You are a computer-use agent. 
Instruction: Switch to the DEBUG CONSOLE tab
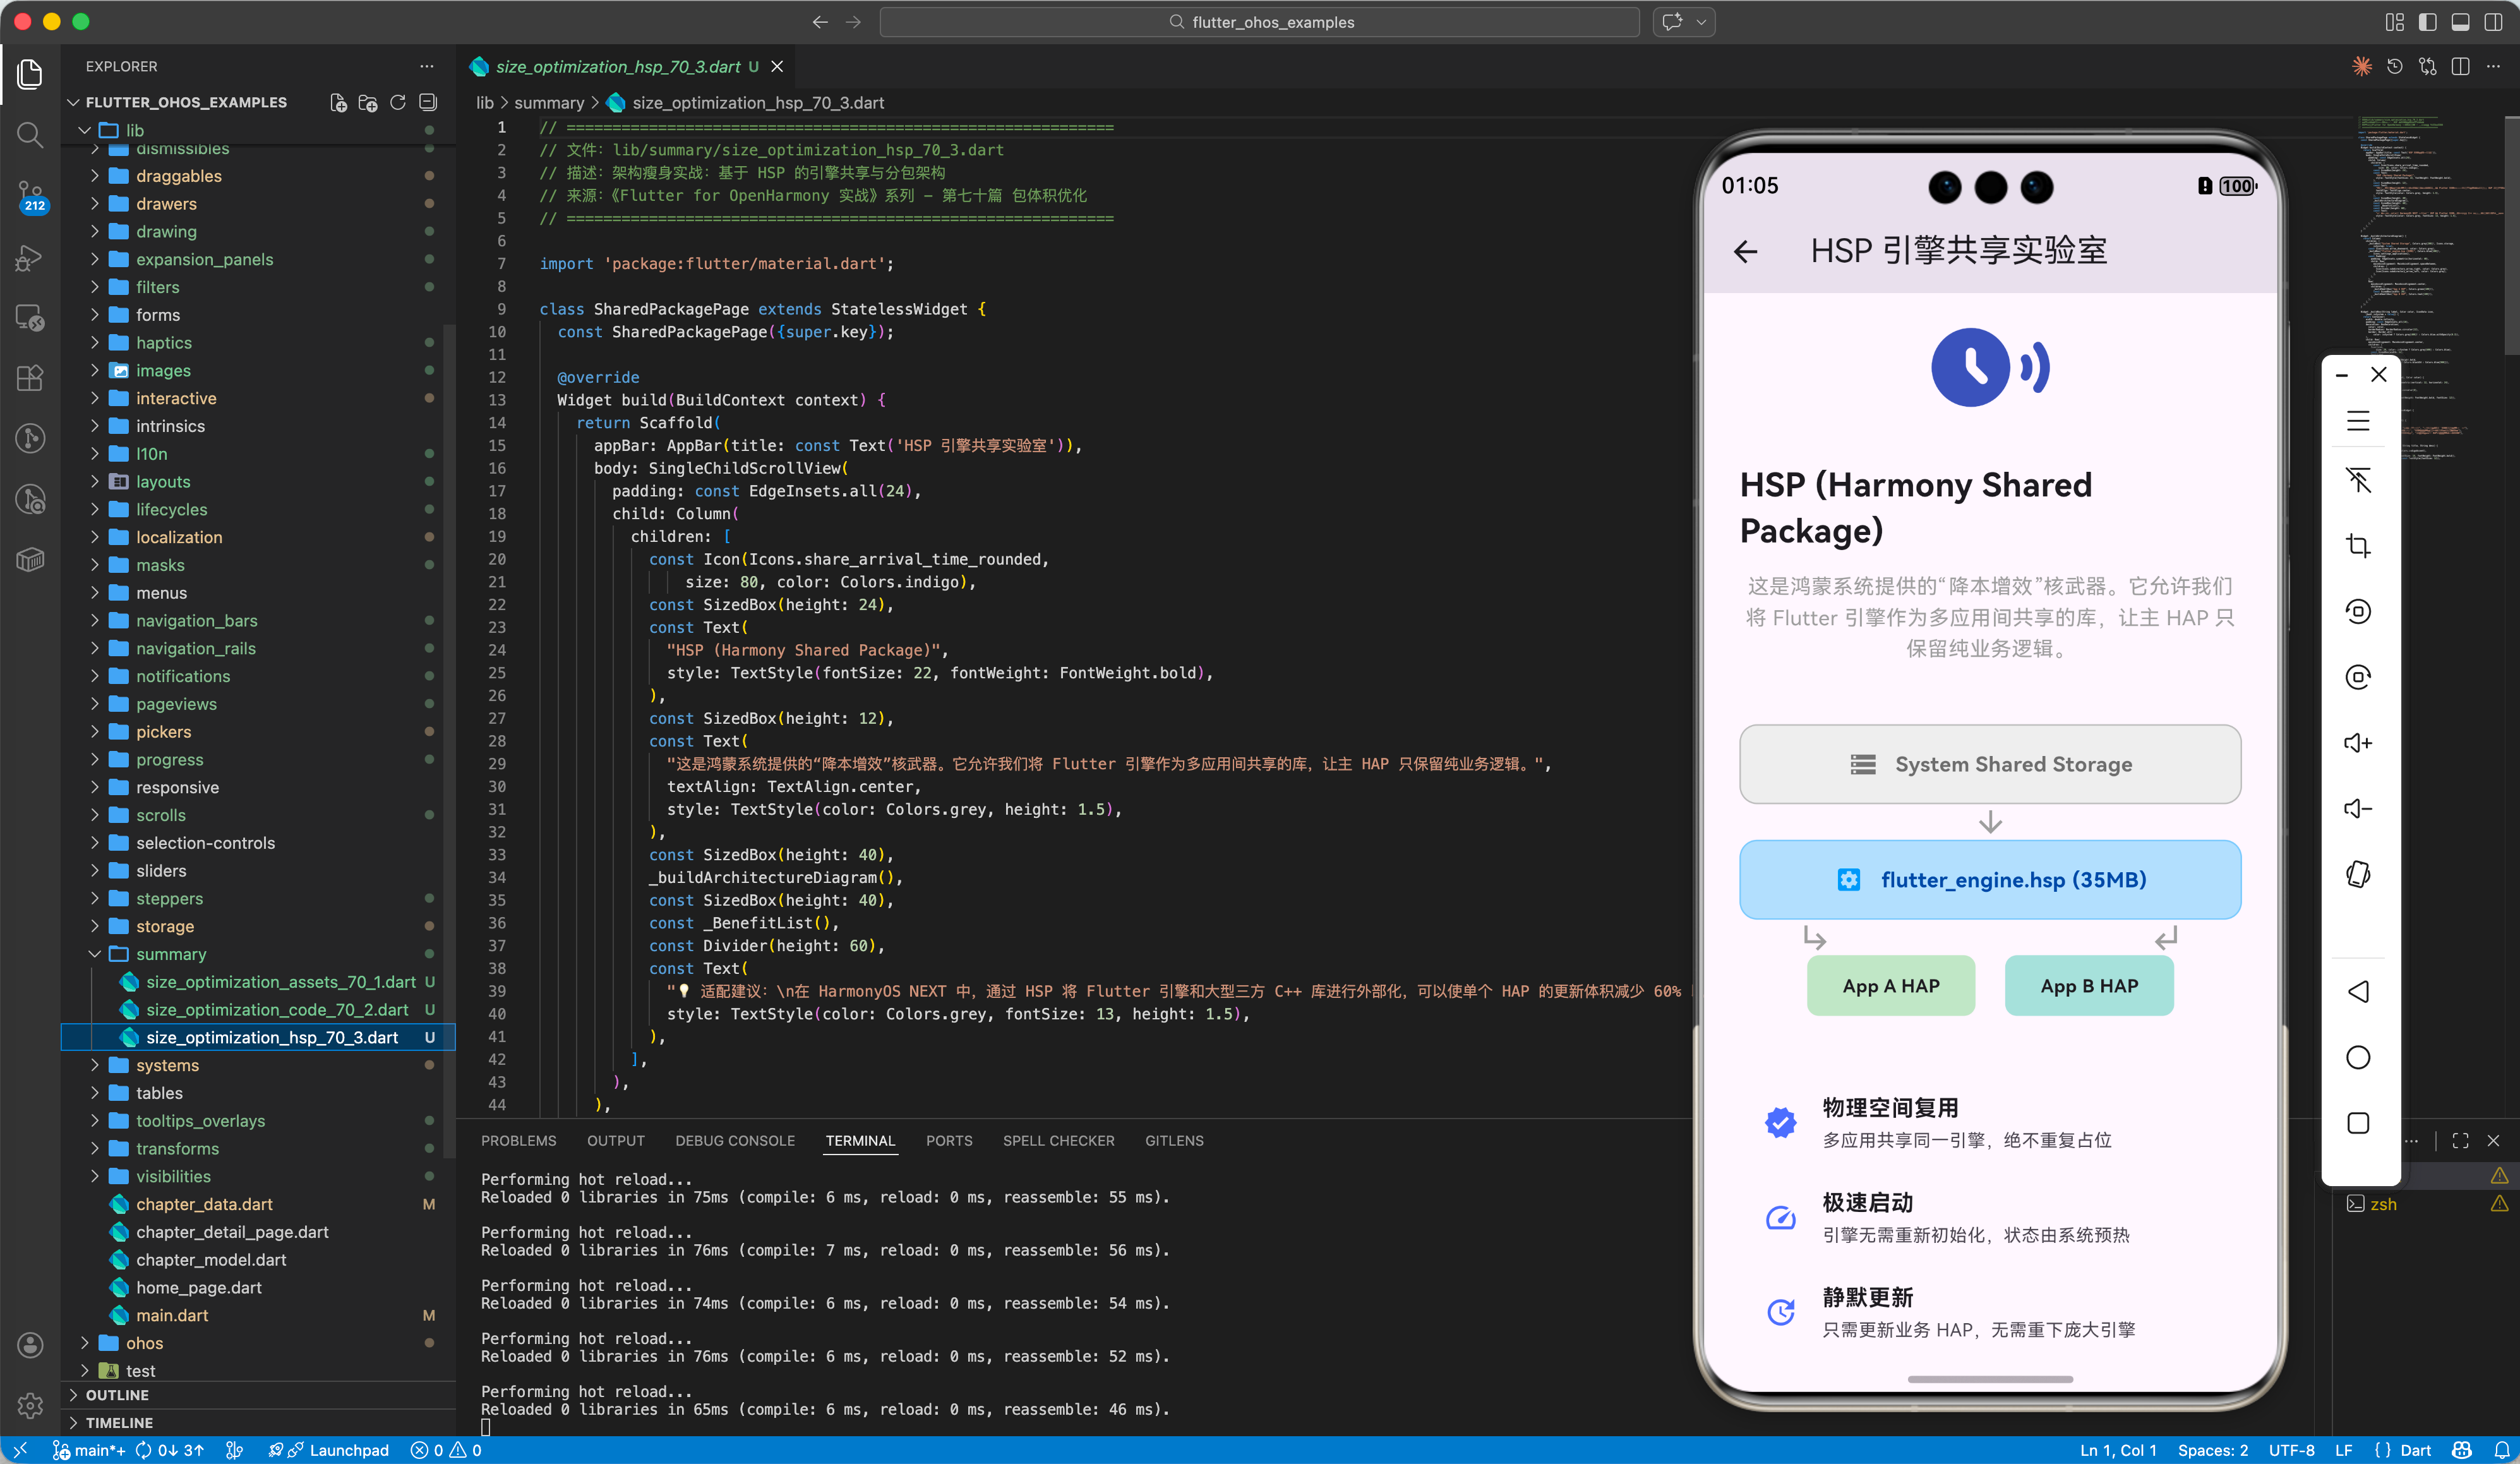734,1141
